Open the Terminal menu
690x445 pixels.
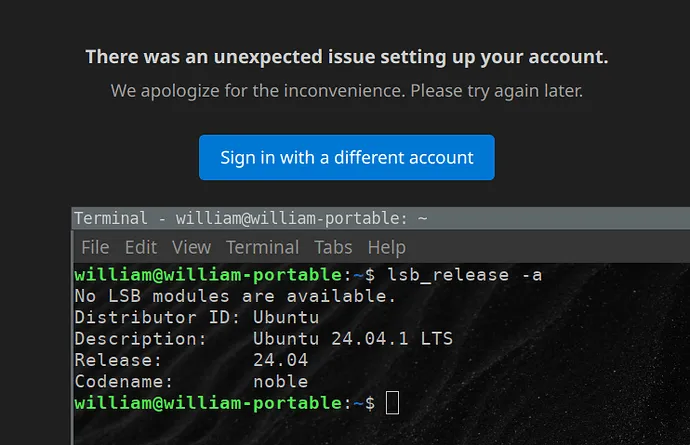click(262, 247)
